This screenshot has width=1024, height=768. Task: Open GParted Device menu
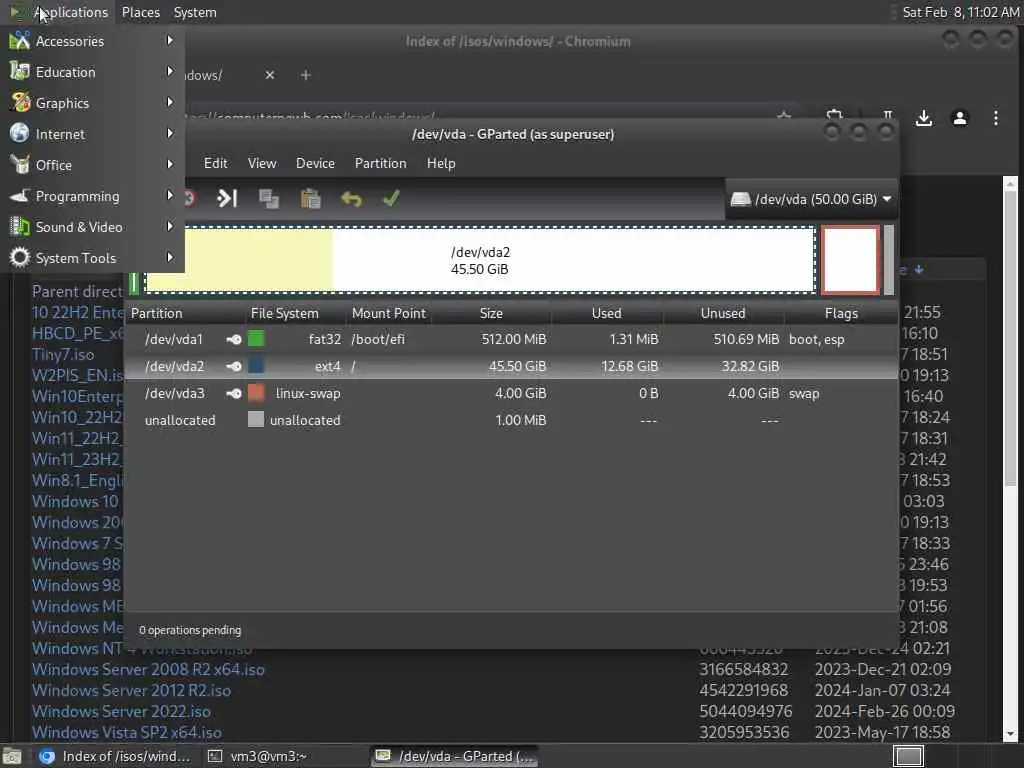pyautogui.click(x=315, y=163)
